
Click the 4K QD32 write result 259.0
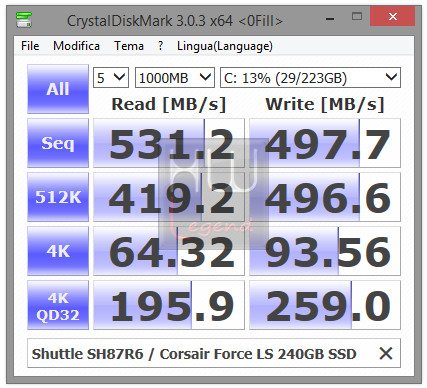(325, 305)
